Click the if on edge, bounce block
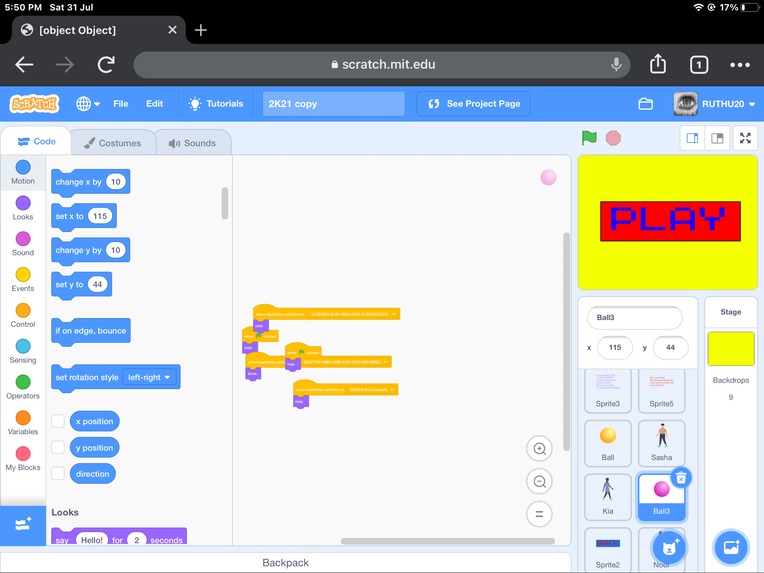 (x=91, y=331)
